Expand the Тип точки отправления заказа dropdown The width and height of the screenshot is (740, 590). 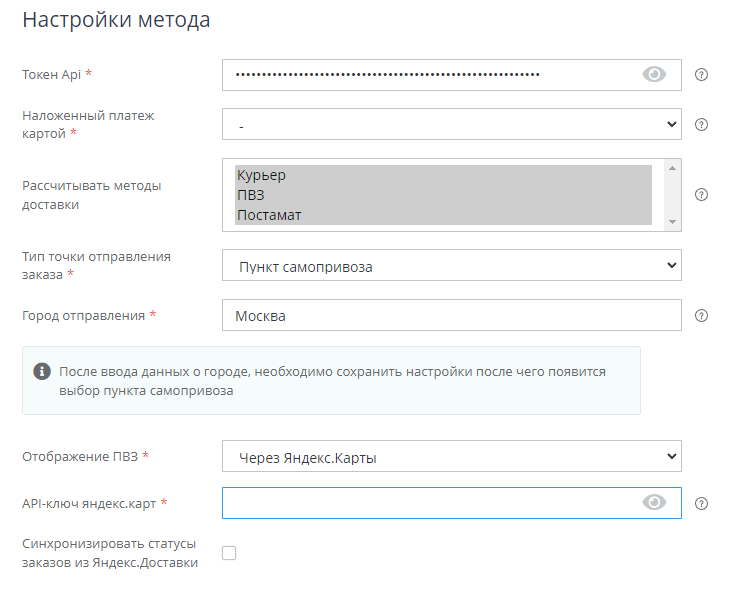click(x=451, y=265)
